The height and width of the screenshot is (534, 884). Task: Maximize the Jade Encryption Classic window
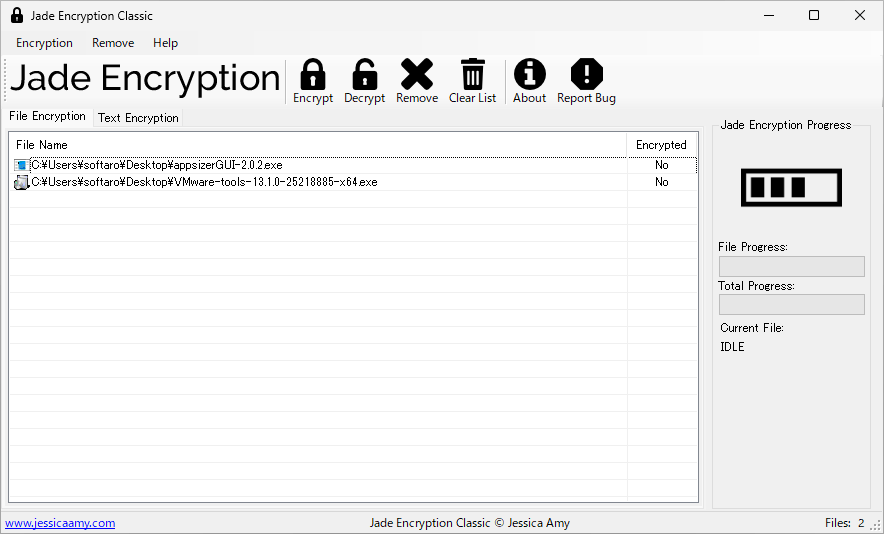coord(814,15)
